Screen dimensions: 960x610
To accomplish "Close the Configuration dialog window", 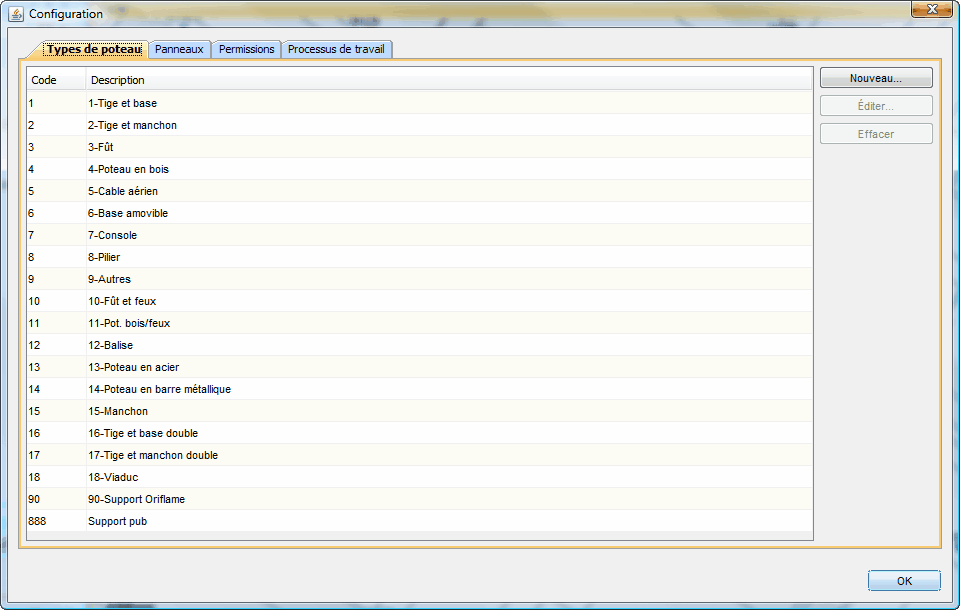I will pos(931,9).
